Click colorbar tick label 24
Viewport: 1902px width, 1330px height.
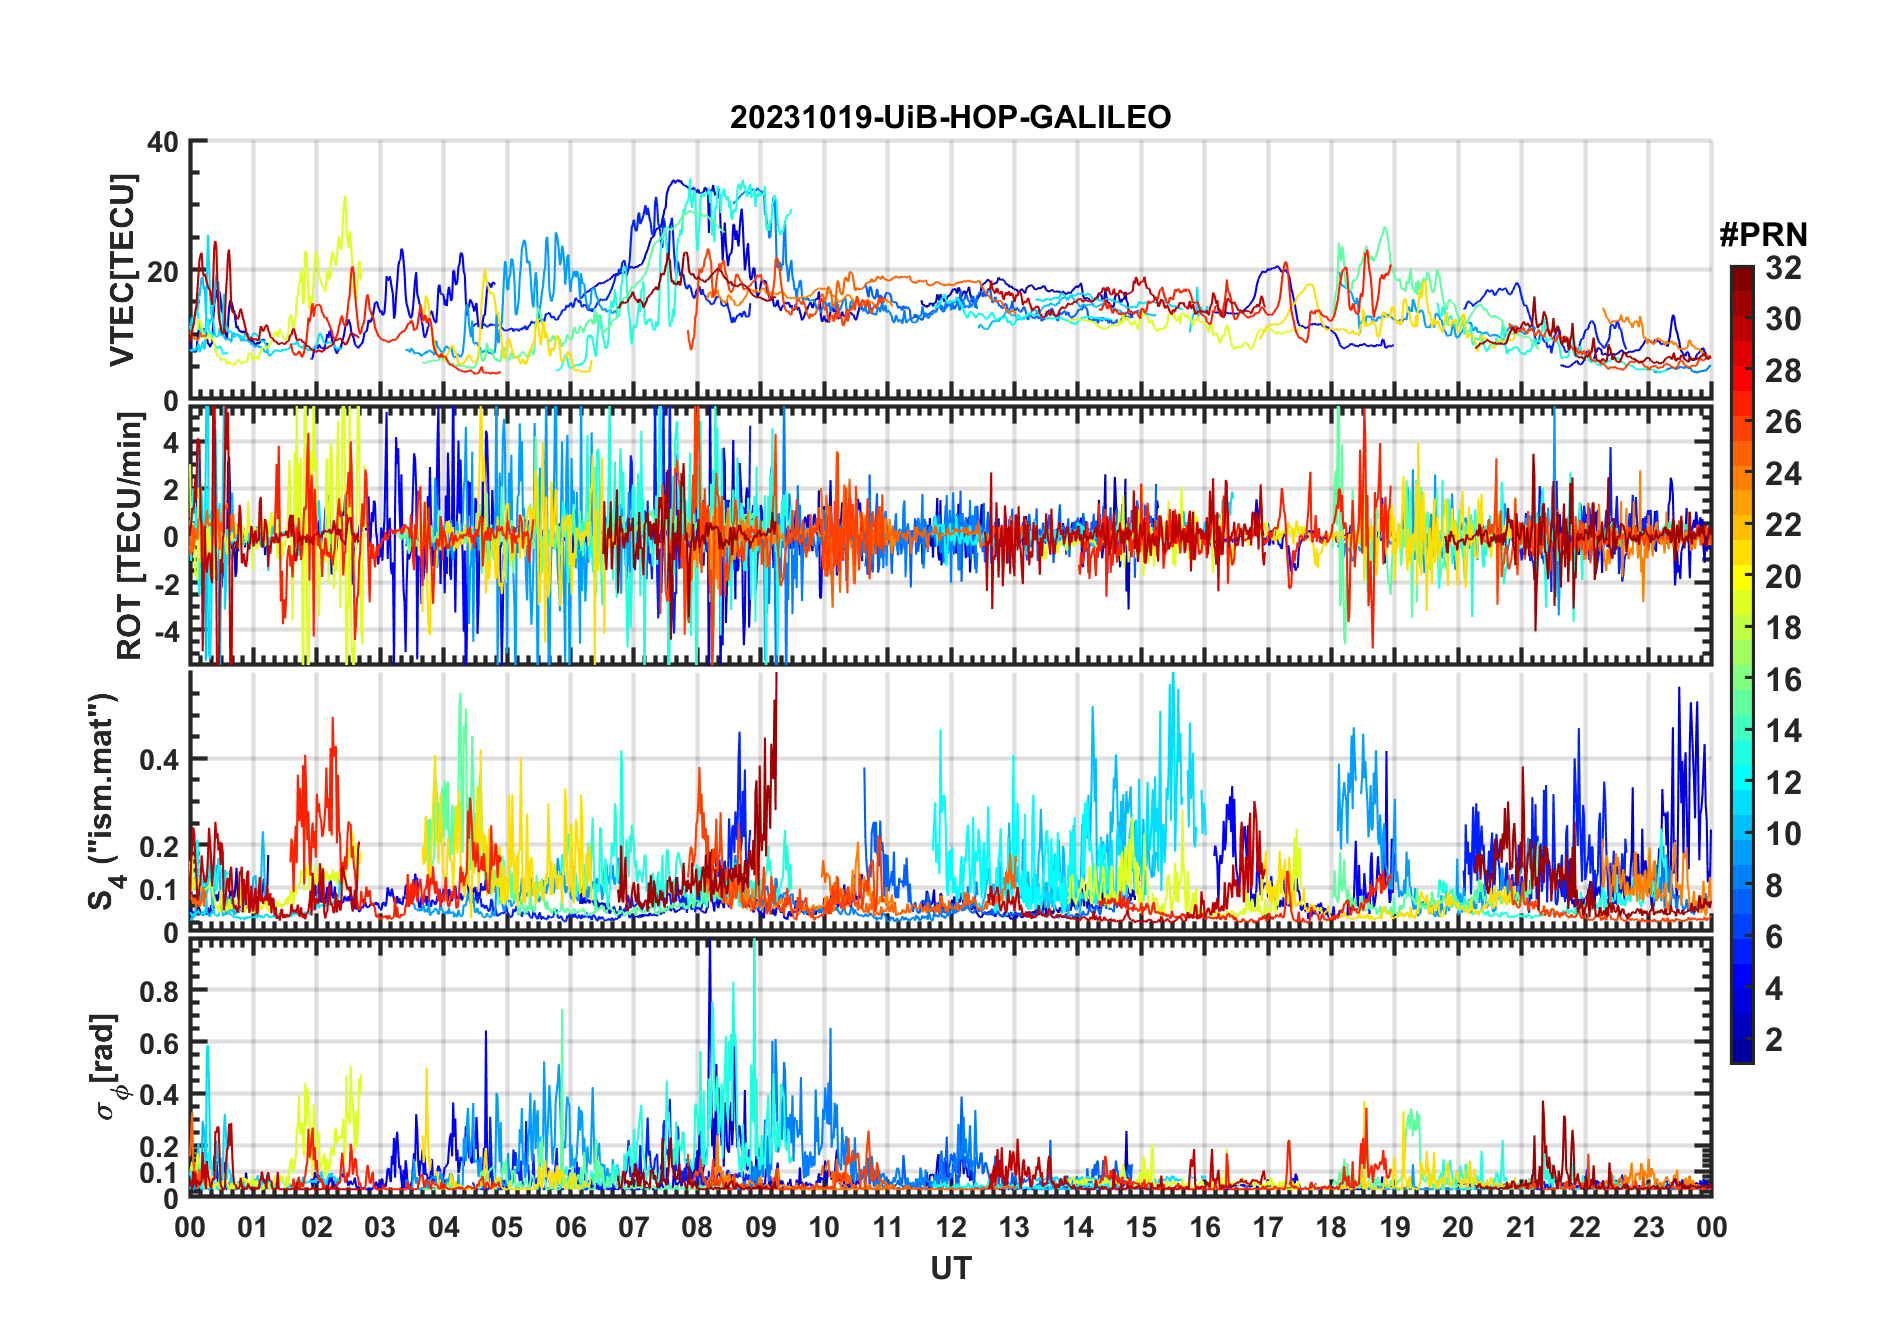tap(1784, 474)
